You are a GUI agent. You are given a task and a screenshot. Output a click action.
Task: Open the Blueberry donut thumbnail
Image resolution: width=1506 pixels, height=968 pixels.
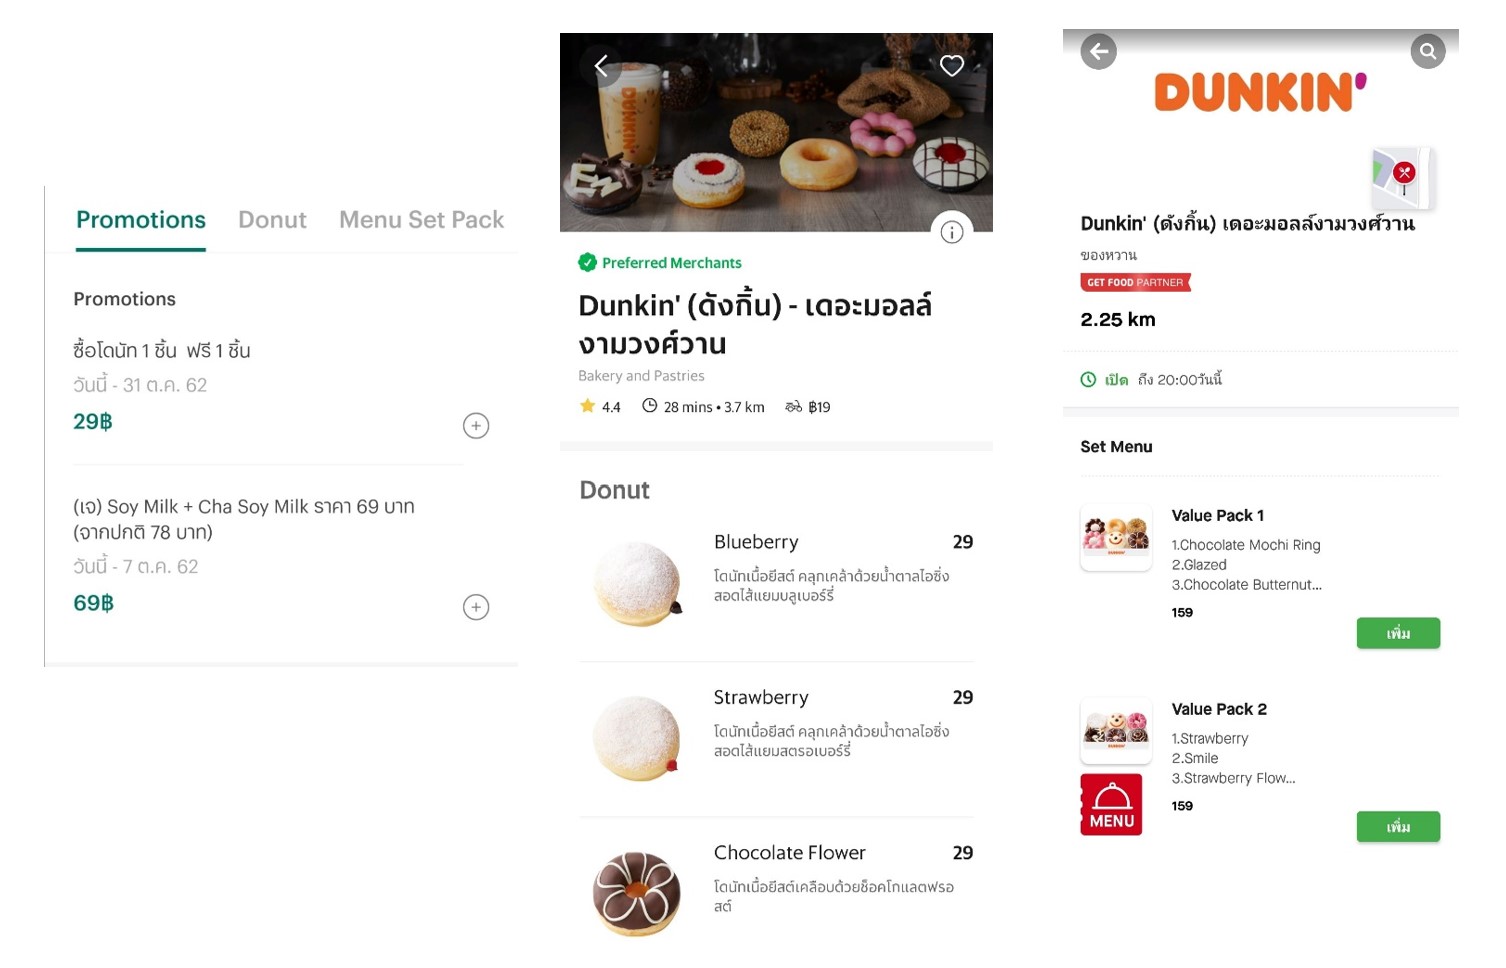click(x=637, y=584)
